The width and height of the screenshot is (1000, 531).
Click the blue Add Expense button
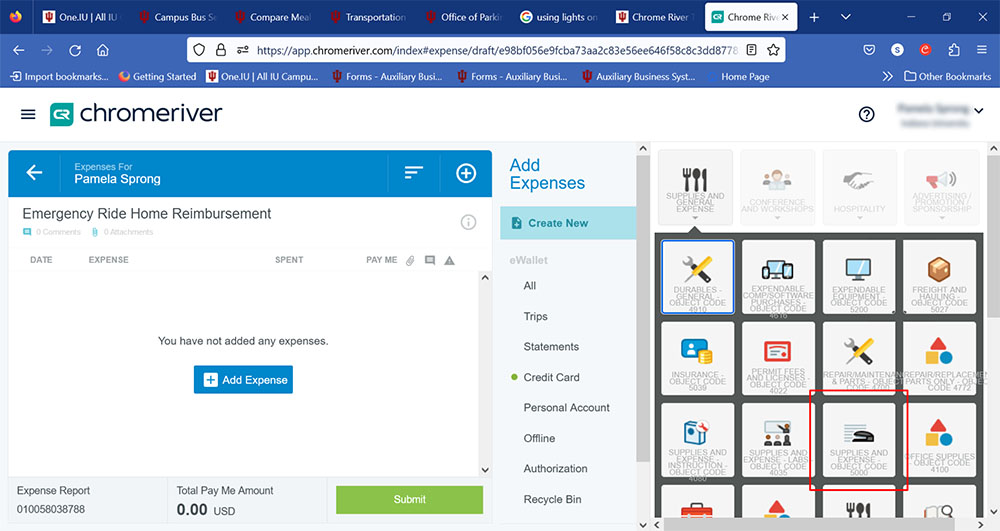243,379
